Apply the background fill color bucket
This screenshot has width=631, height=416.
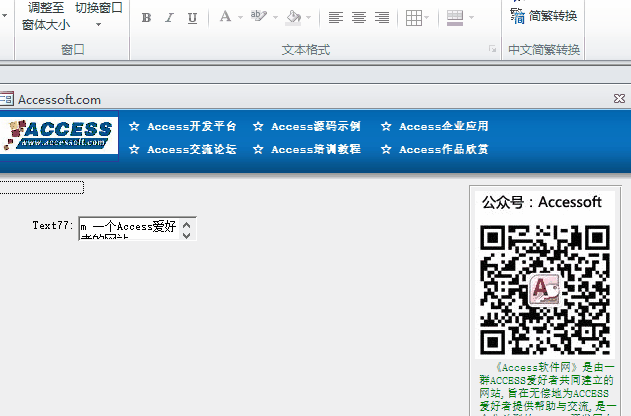coord(293,17)
